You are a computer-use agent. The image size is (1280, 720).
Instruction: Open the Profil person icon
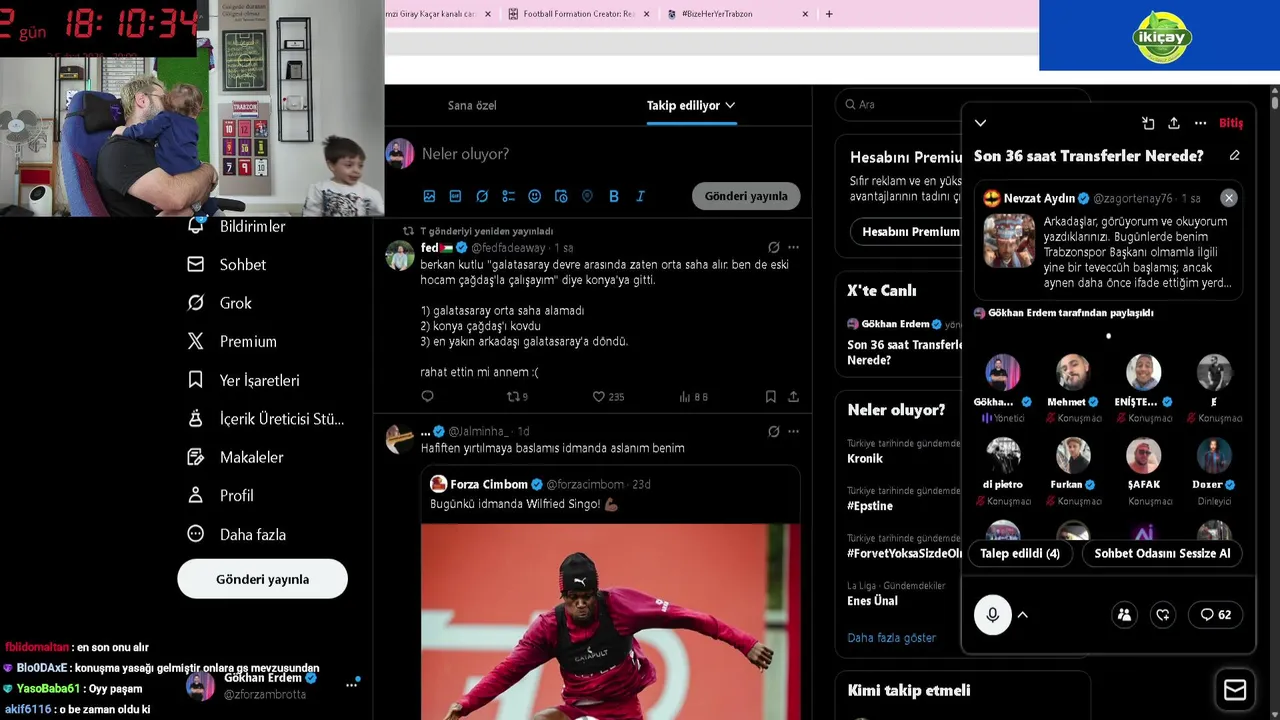click(196, 495)
